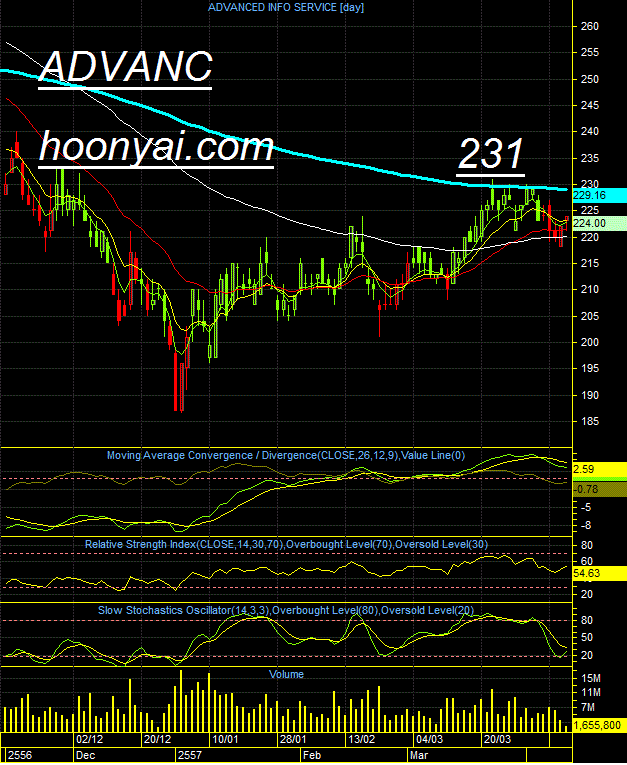Click the 50 label on the Stochastics axis

click(x=587, y=637)
